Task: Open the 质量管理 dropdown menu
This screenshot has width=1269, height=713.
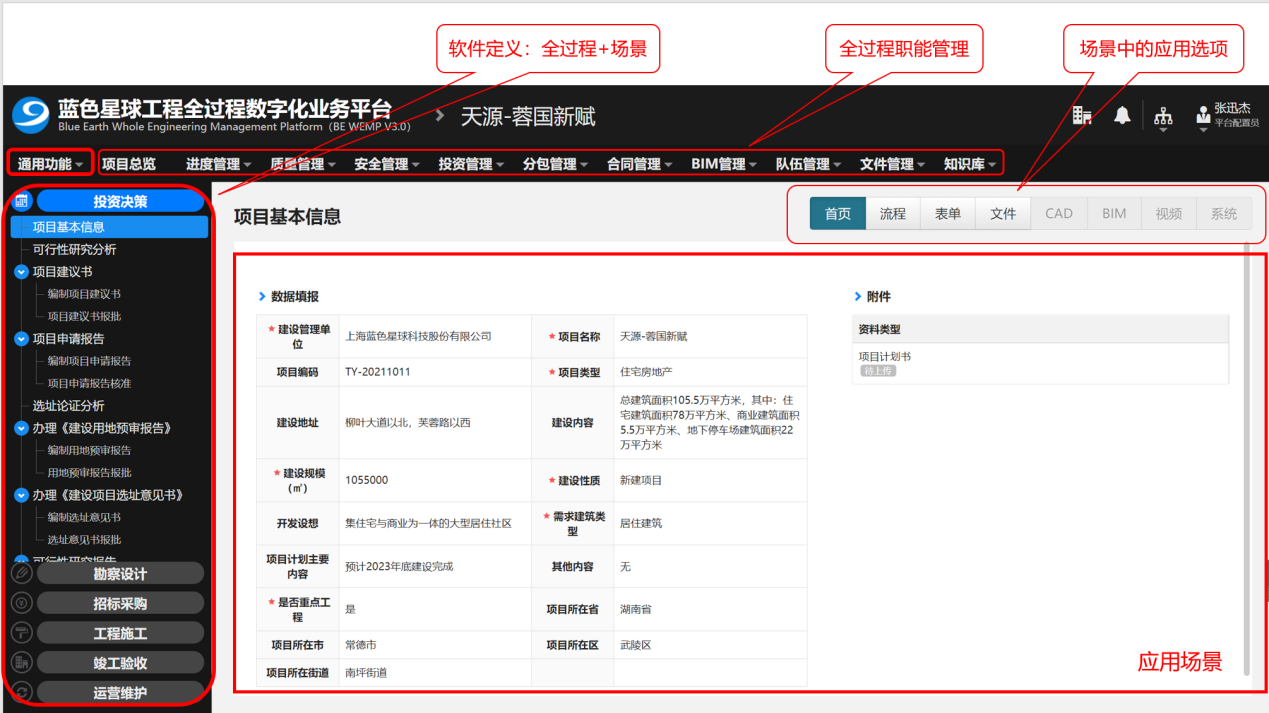Action: click(x=302, y=164)
